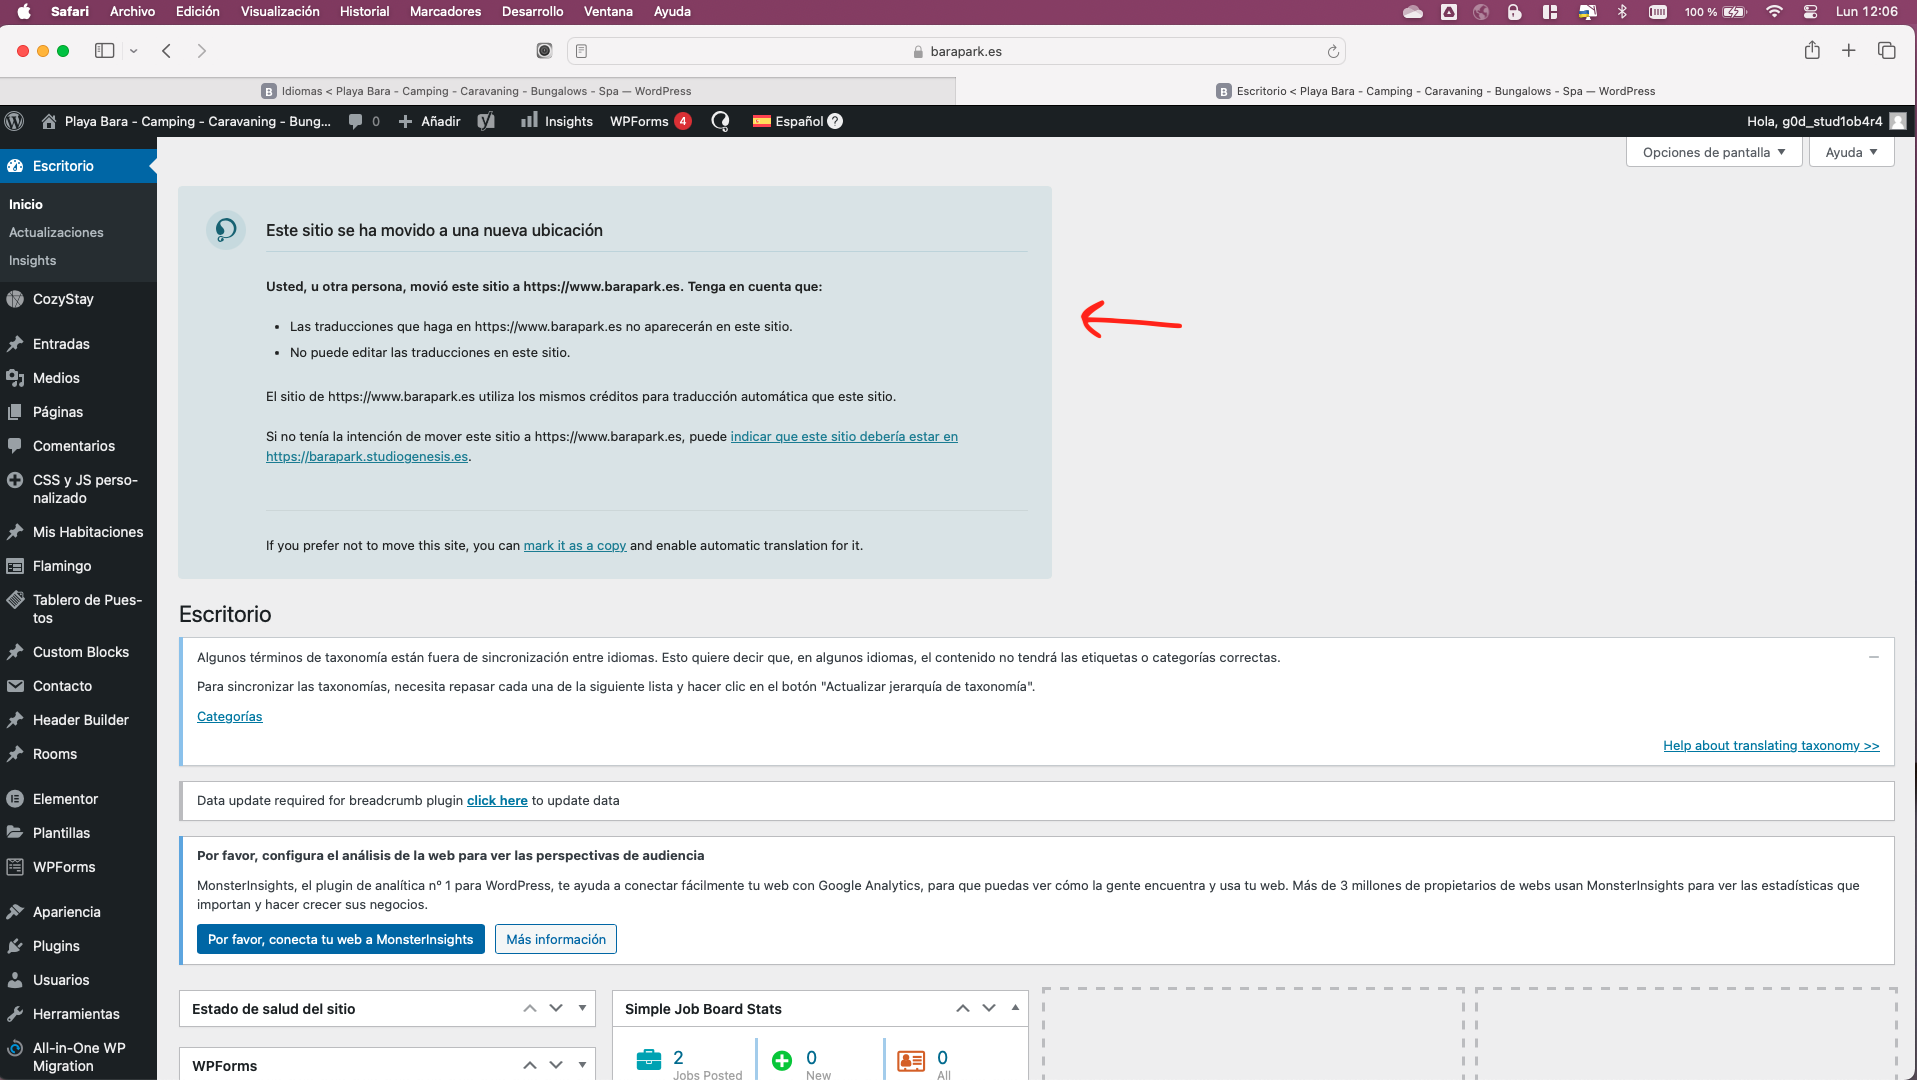Open Contacto in sidebar

(x=78, y=686)
